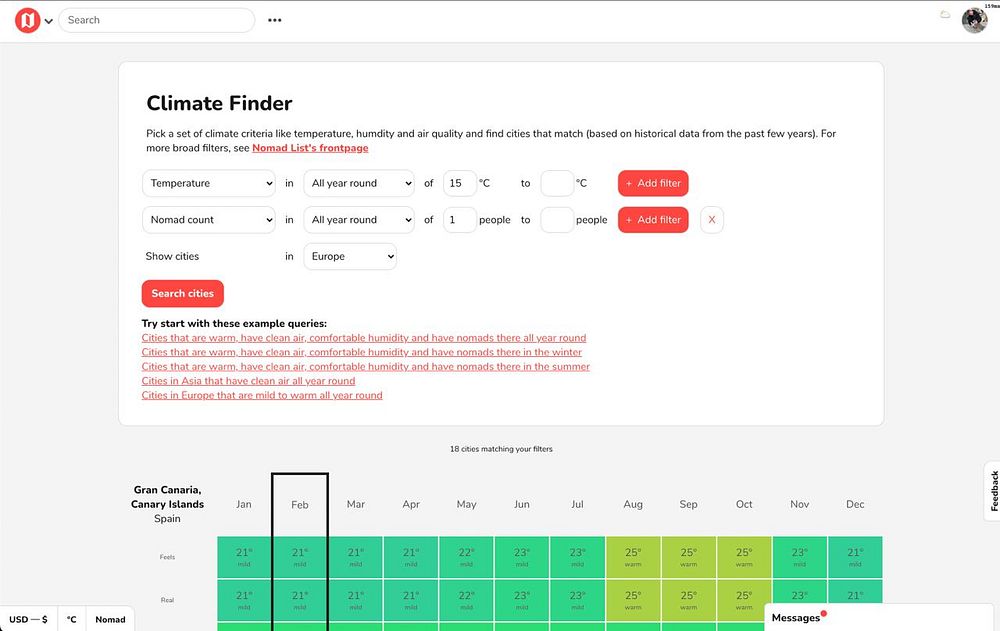Click the Real row label
Image resolution: width=1000 pixels, height=631 pixels.
pyautogui.click(x=167, y=600)
